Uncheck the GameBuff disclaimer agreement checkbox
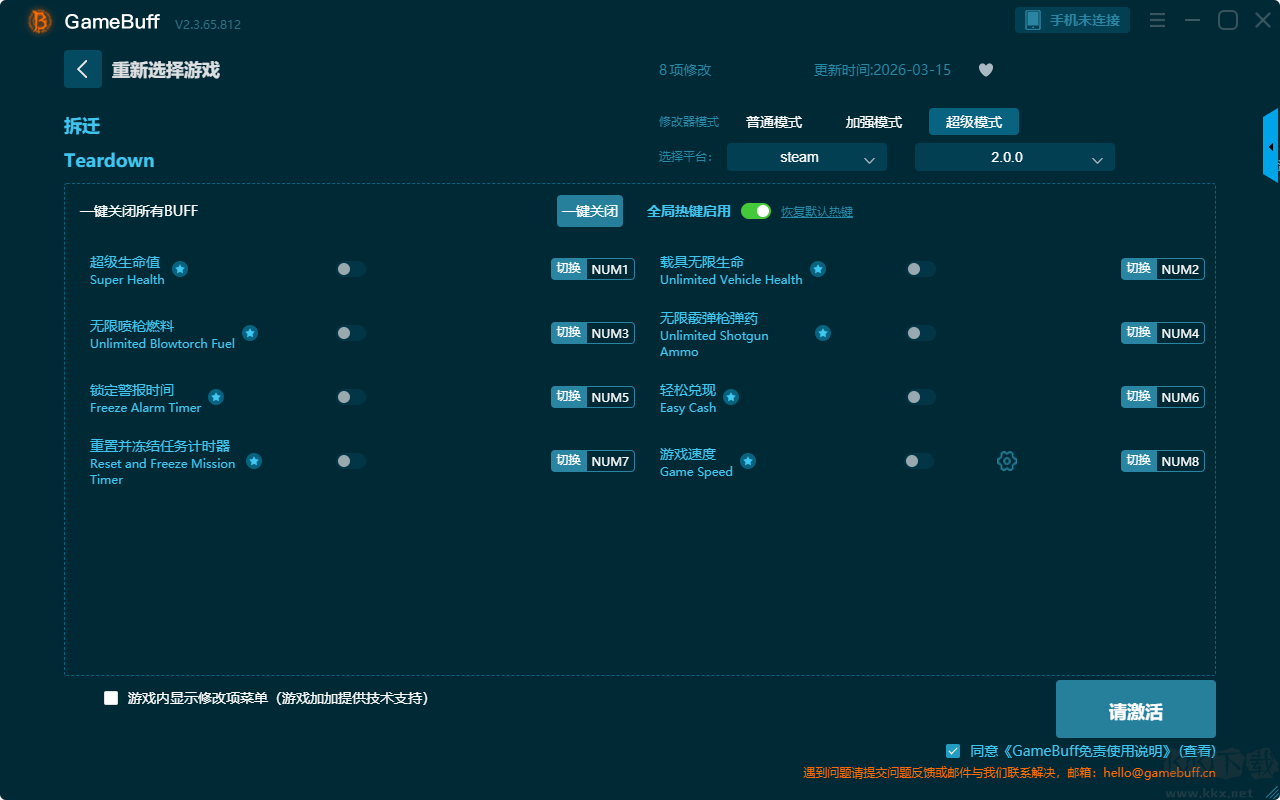1280x800 pixels. (953, 750)
